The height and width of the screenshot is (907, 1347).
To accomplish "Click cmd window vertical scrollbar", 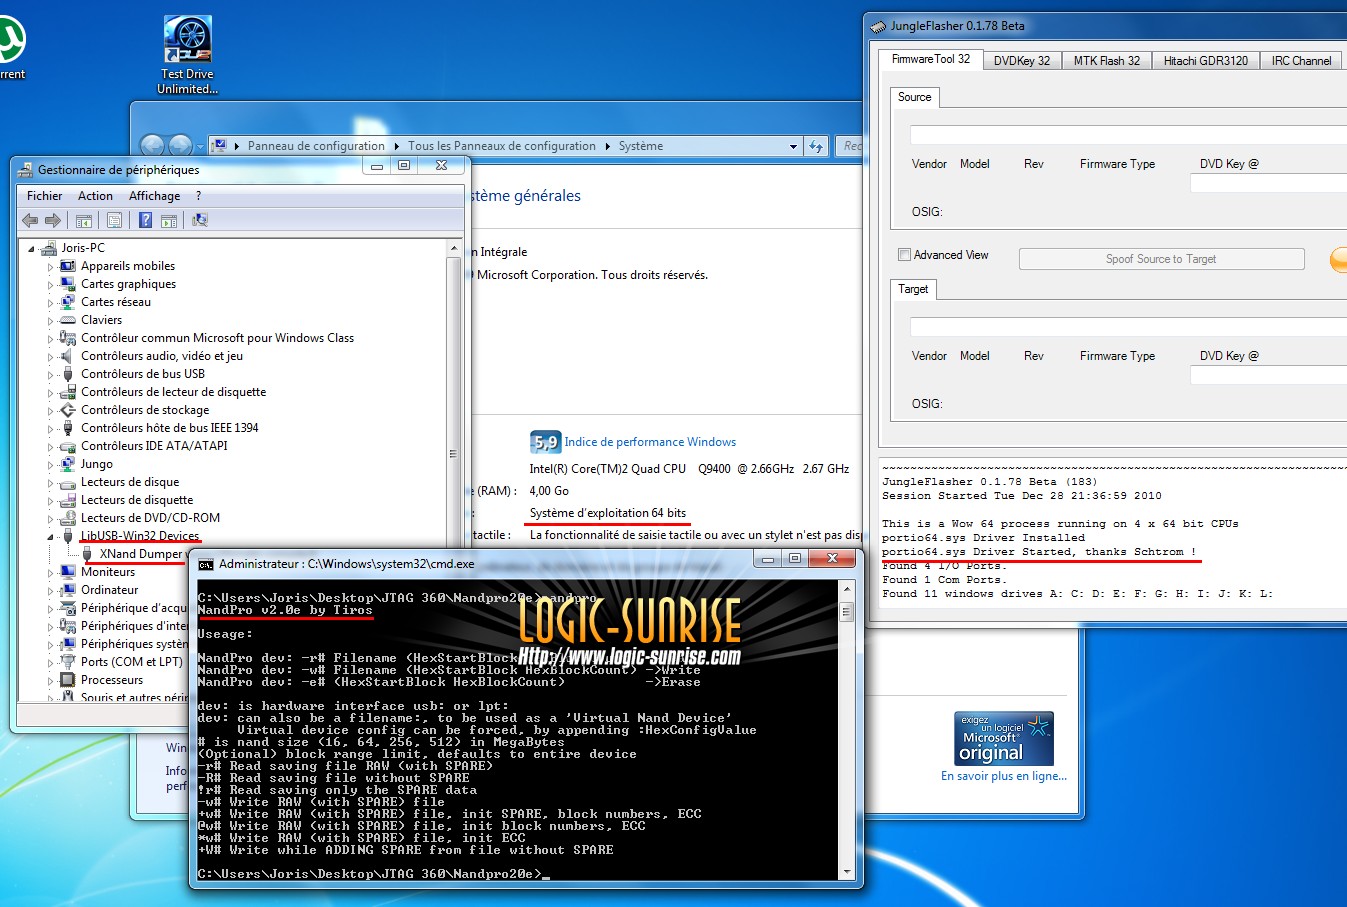I will coord(847,730).
